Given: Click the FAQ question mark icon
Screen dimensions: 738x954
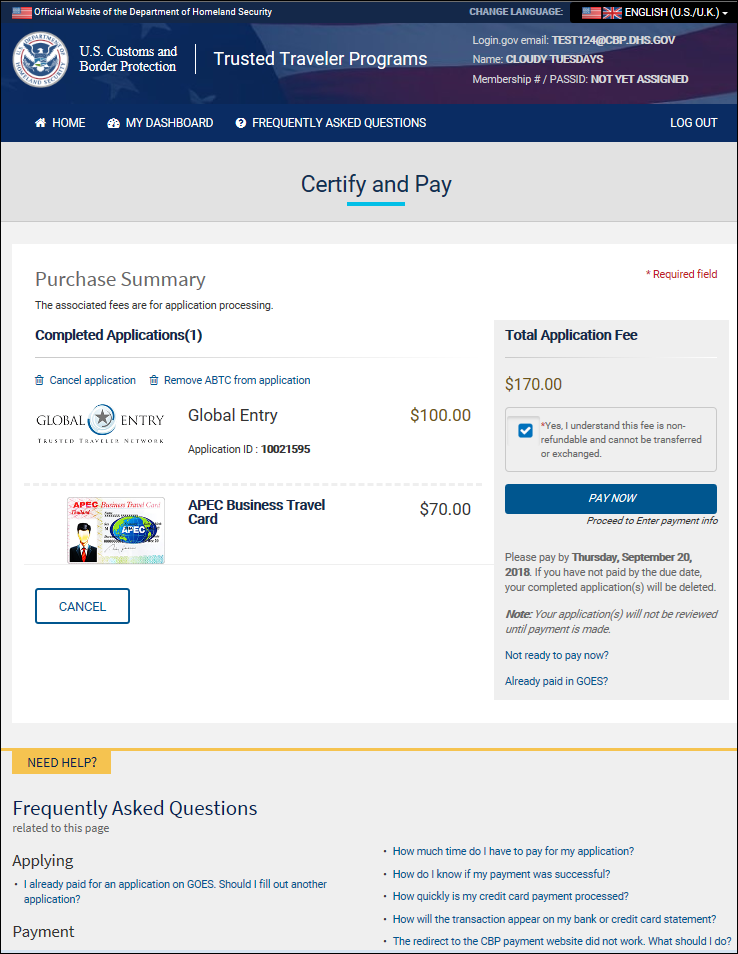Looking at the screenshot, I should [241, 123].
